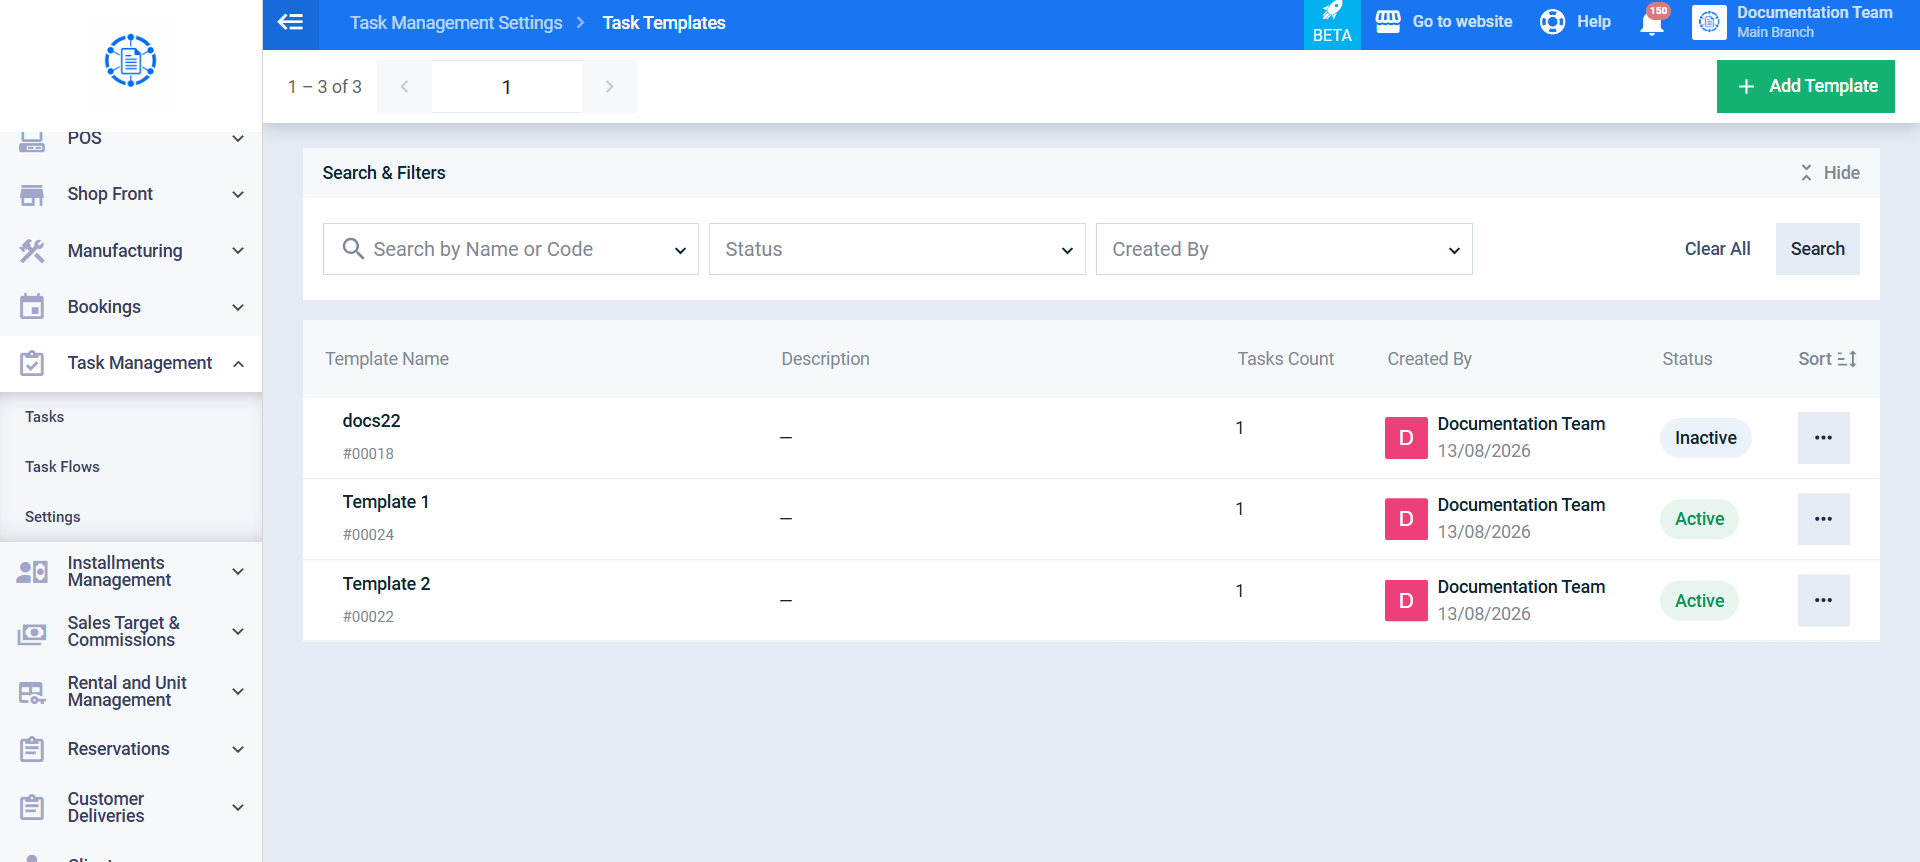Click the Reservations sidebar icon
The width and height of the screenshot is (1920, 862).
tap(32, 749)
